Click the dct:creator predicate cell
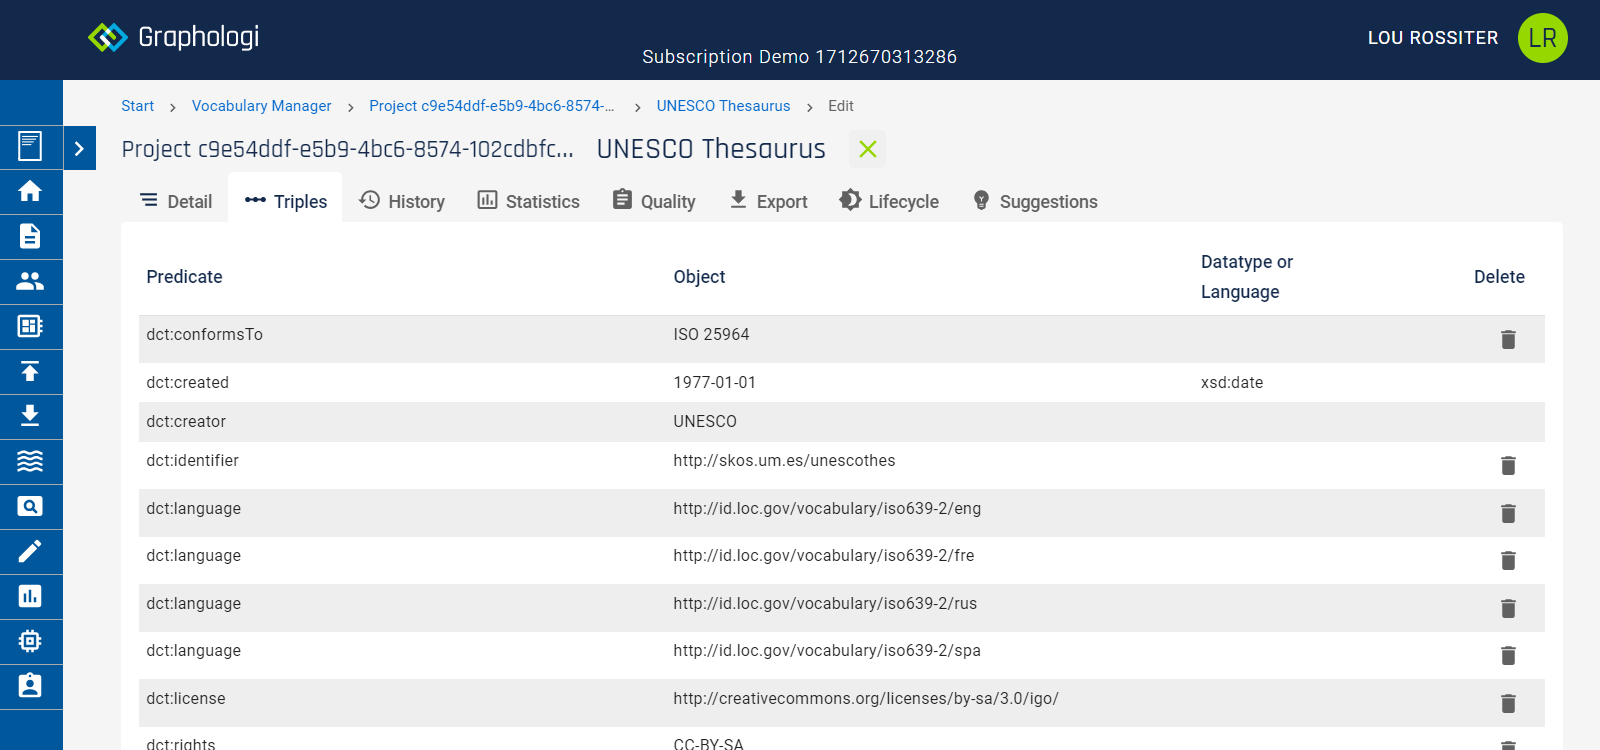This screenshot has width=1600, height=750. 186,421
